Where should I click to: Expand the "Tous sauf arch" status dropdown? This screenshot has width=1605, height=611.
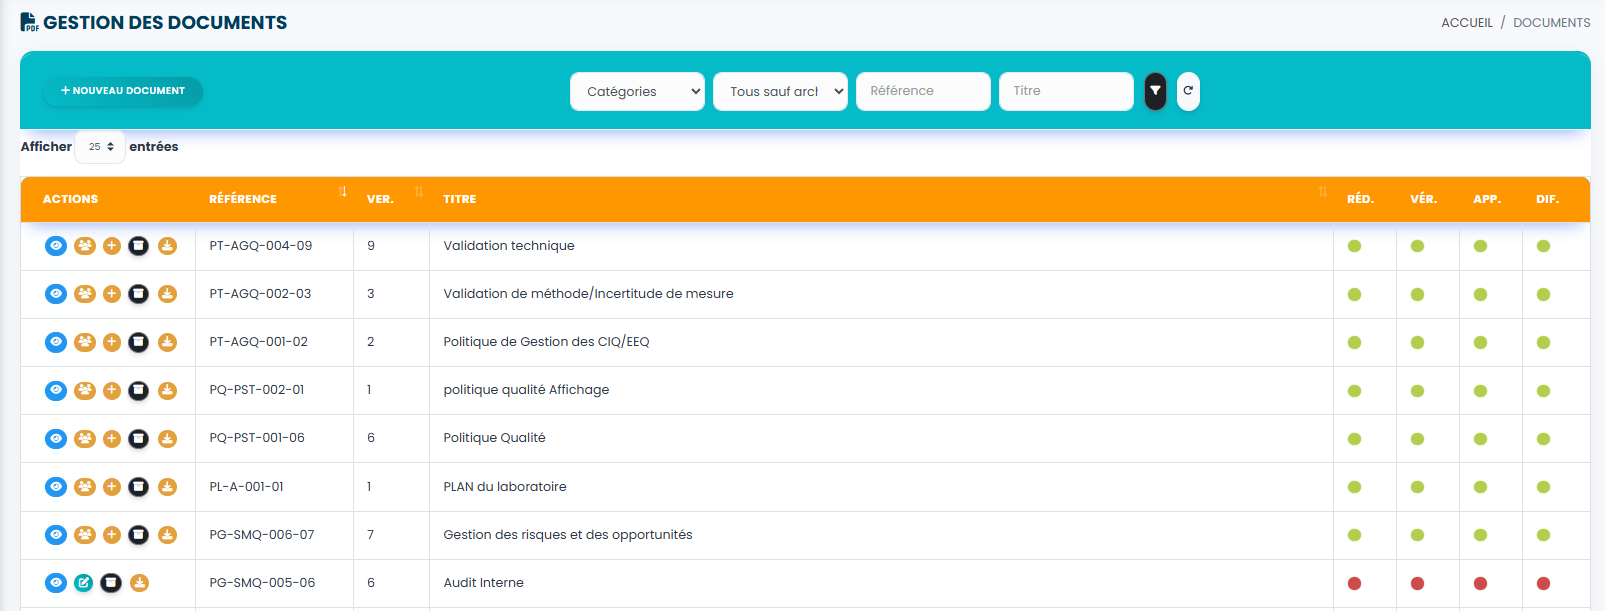(x=780, y=91)
